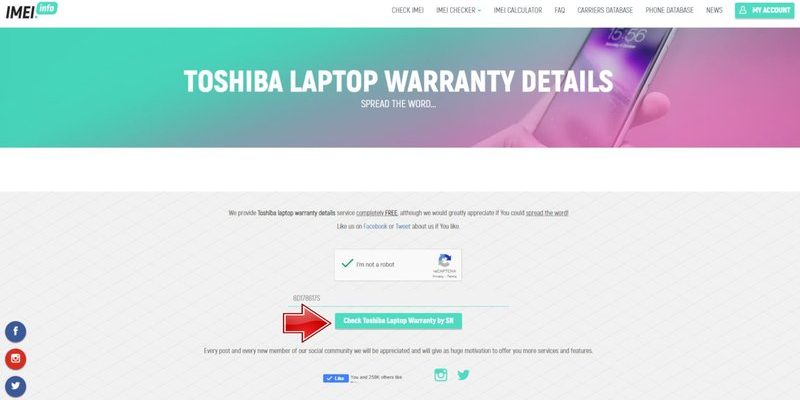Screen dimensions: 800x400
Task: Focus the serial number input field
Action: coord(398,298)
